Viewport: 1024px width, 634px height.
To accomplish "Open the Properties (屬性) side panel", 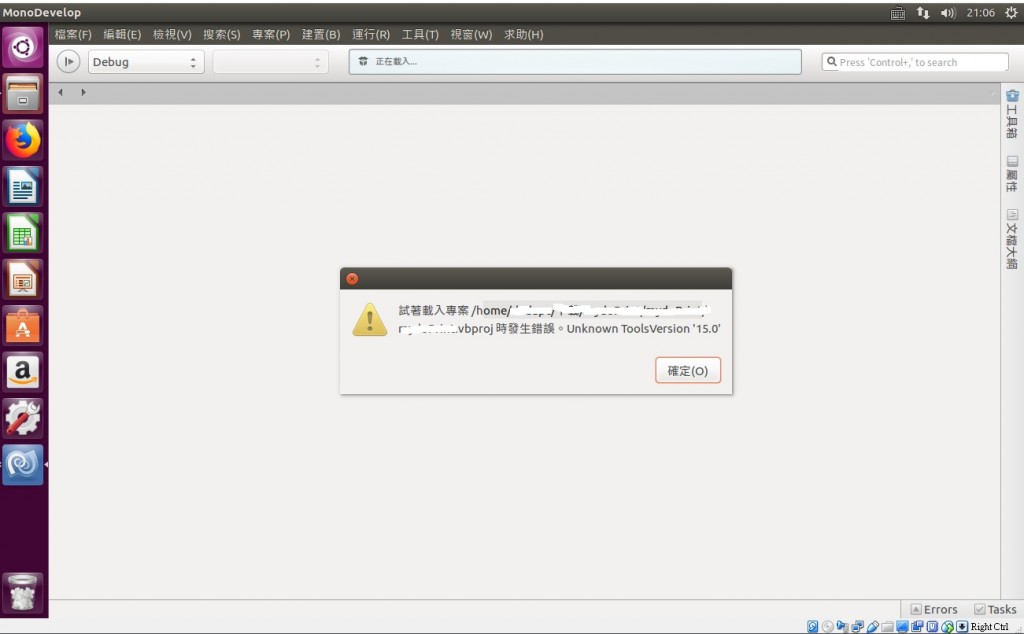I will [1012, 174].
